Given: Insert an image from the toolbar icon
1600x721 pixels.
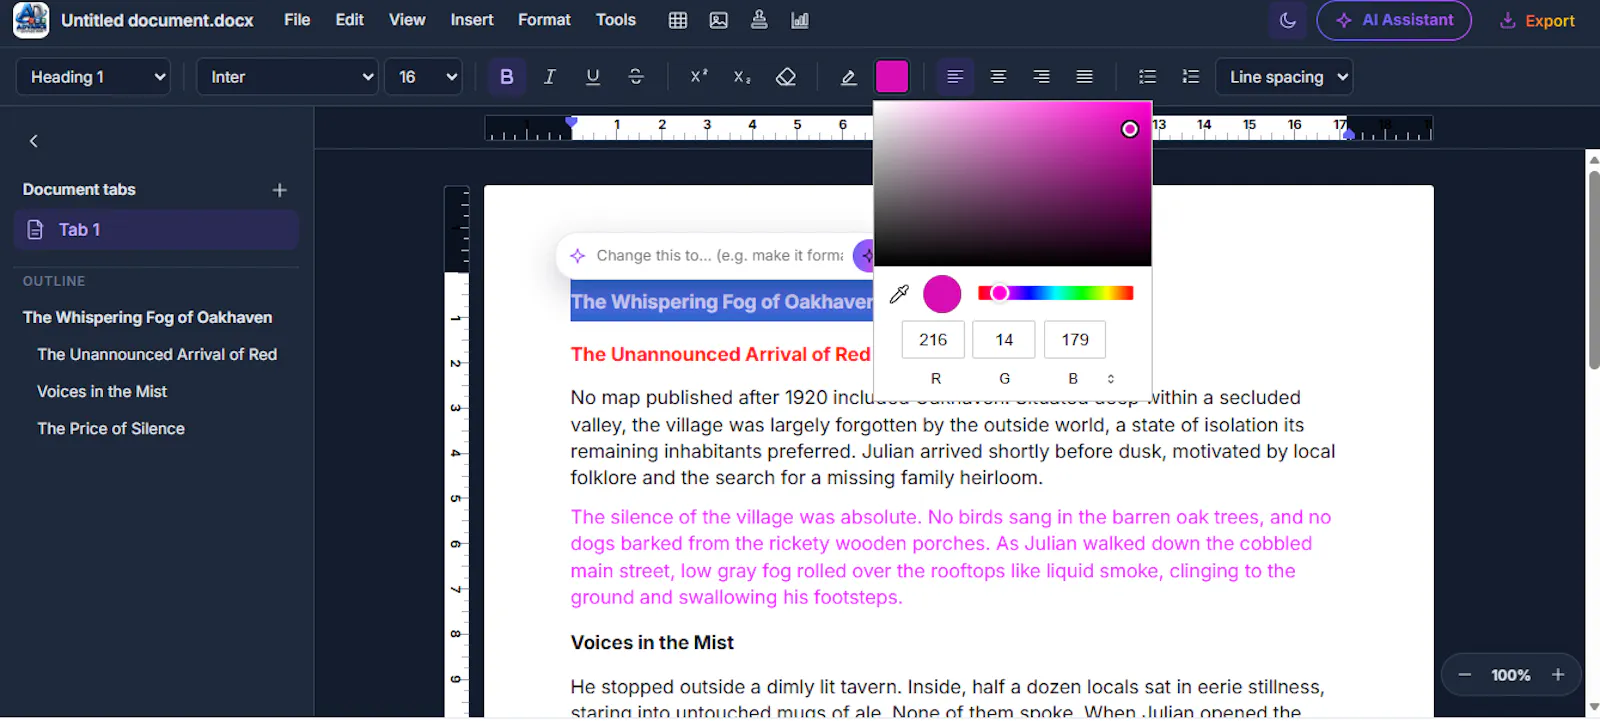Looking at the screenshot, I should click(718, 20).
